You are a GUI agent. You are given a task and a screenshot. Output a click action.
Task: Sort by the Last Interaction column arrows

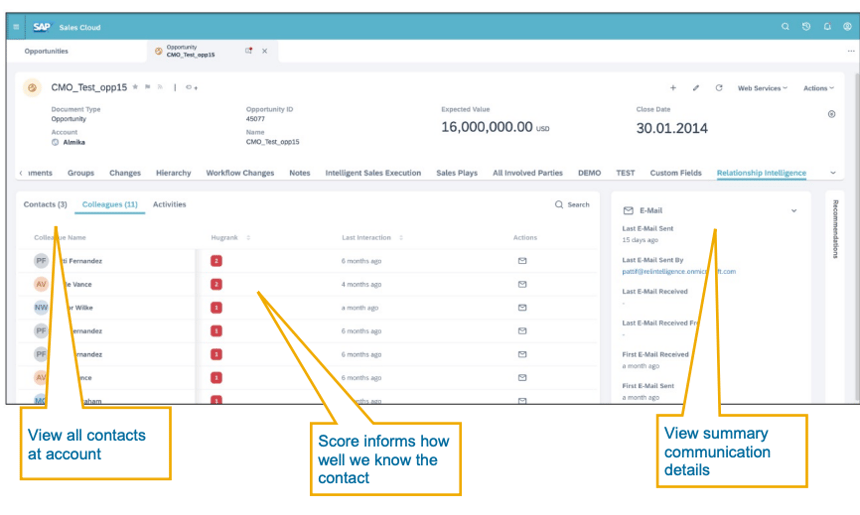point(401,237)
